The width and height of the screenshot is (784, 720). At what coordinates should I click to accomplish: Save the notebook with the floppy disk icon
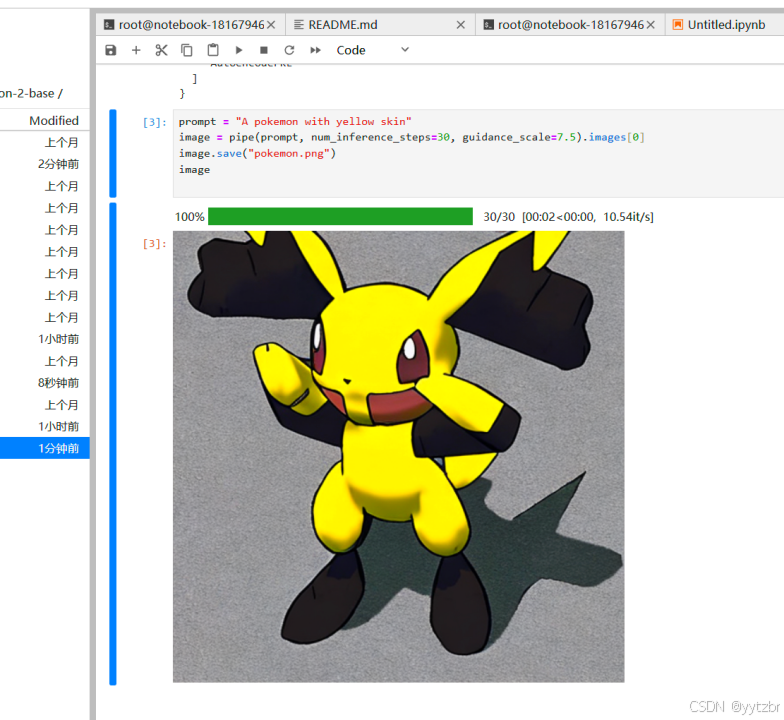point(110,50)
